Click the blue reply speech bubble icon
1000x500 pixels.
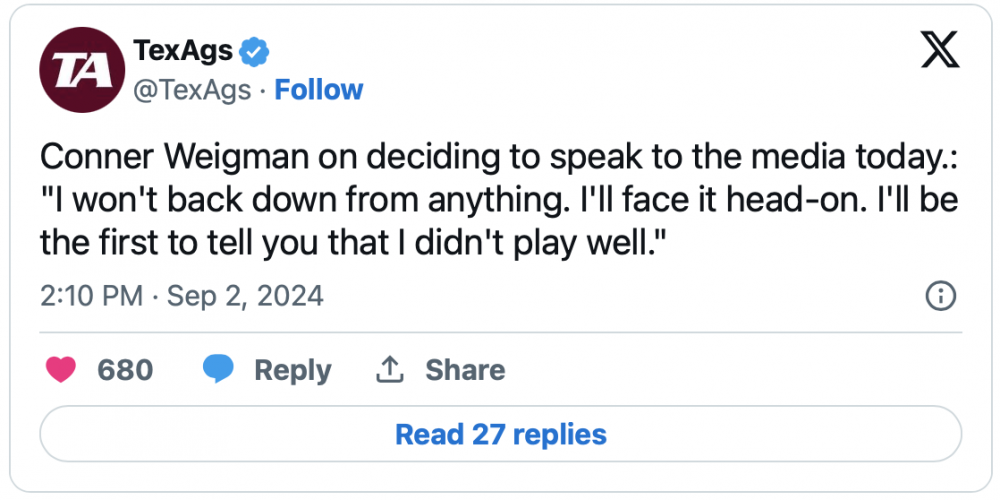point(218,370)
